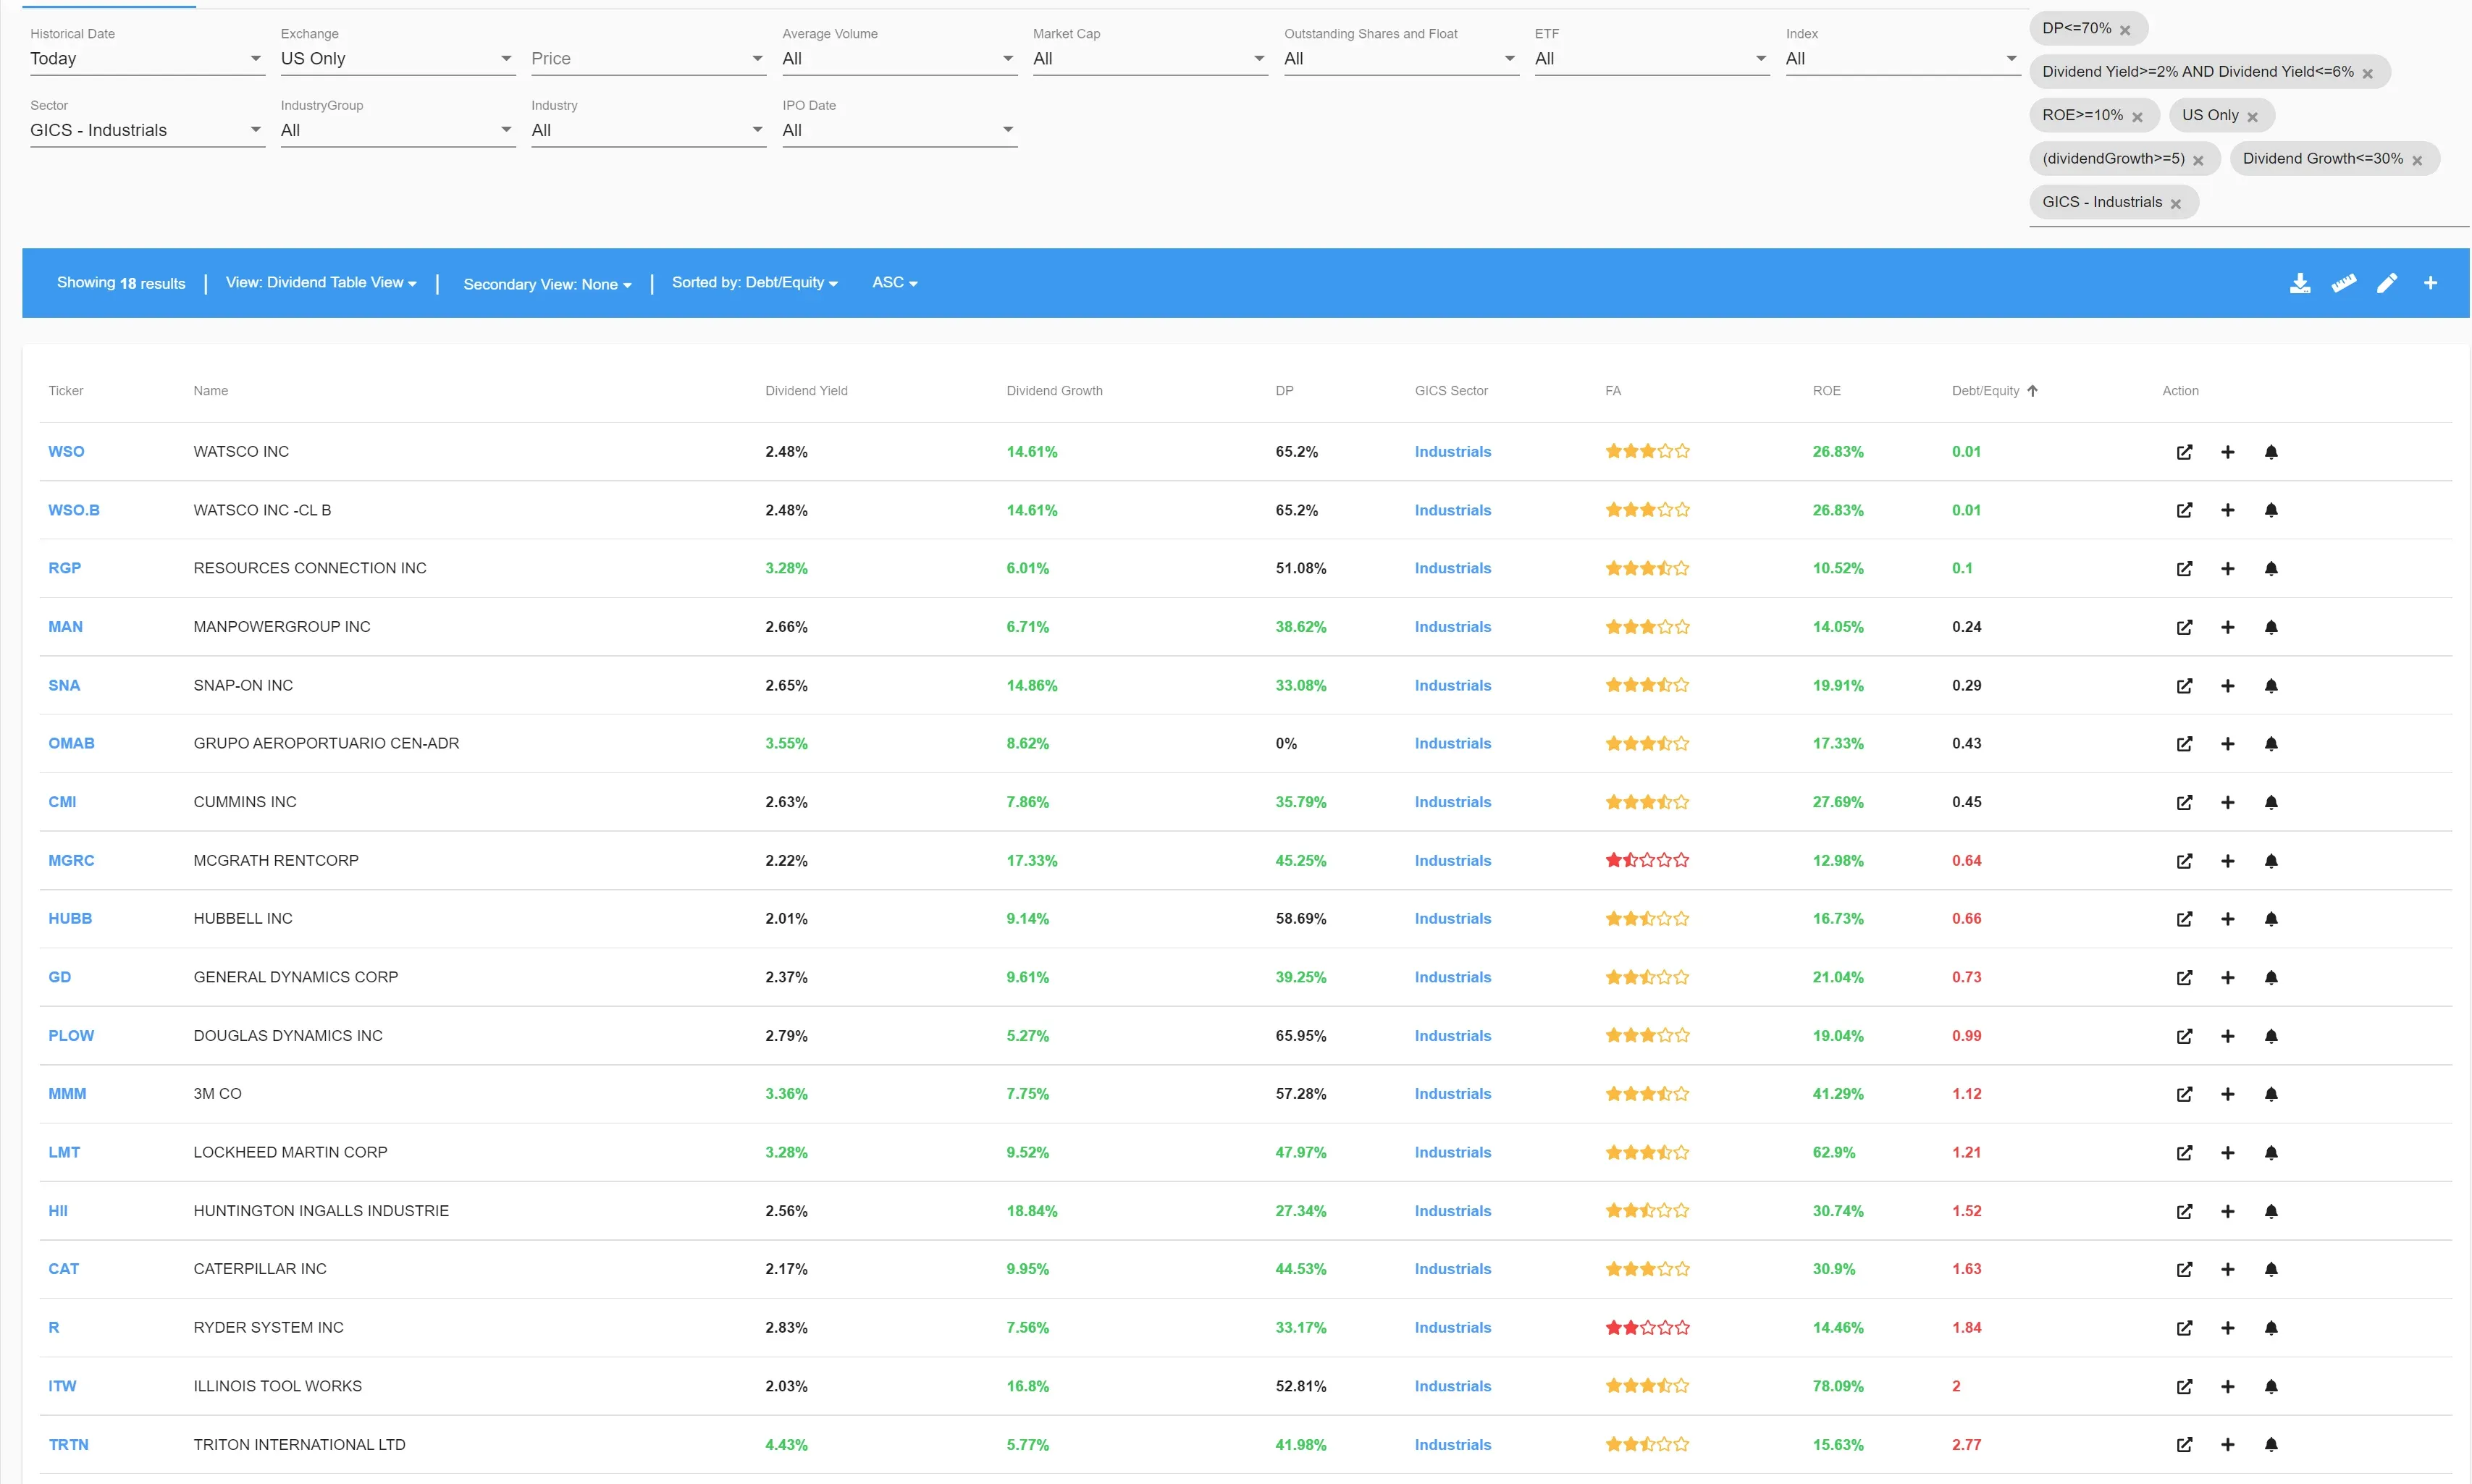Click the pencil edit icon in blue toolbar
This screenshot has height=1484, width=2472.
pos(2387,283)
